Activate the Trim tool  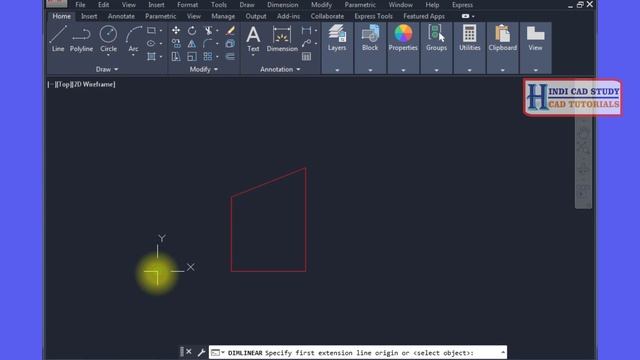(x=208, y=31)
